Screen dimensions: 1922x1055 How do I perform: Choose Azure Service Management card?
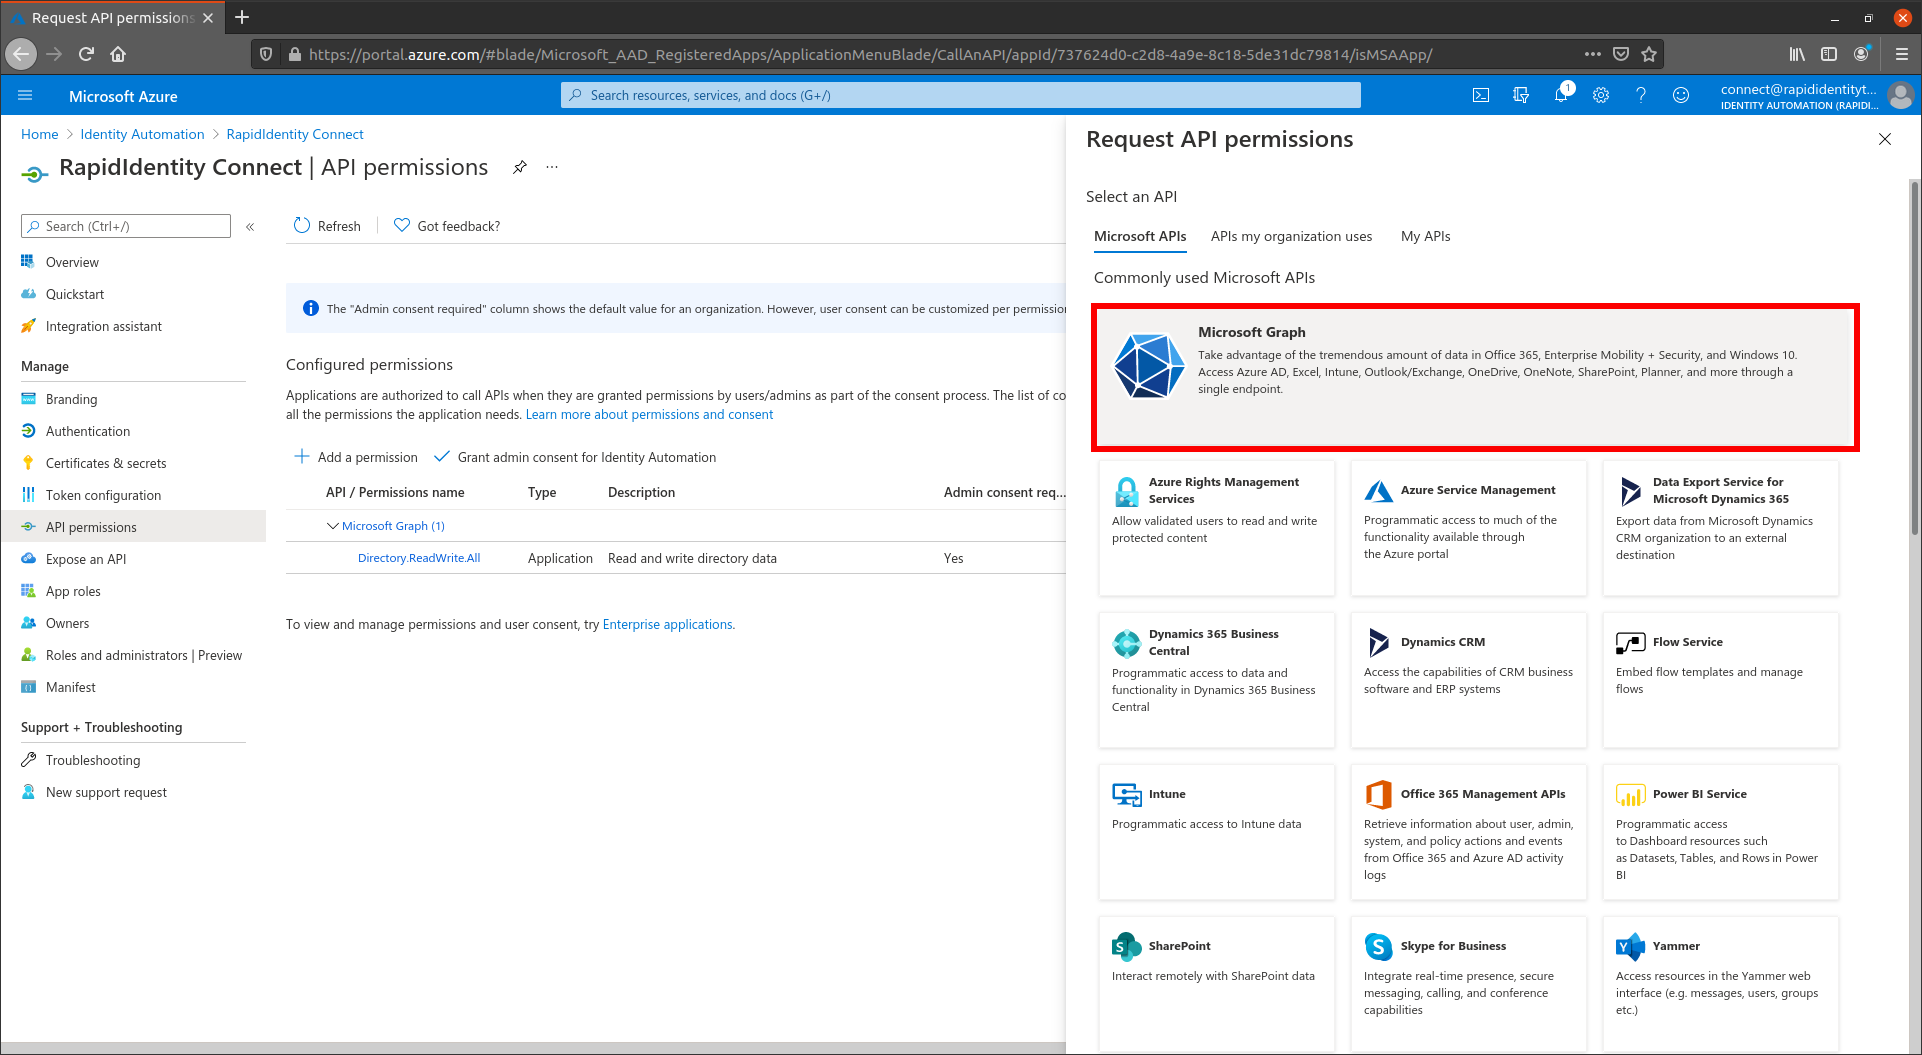(x=1468, y=527)
